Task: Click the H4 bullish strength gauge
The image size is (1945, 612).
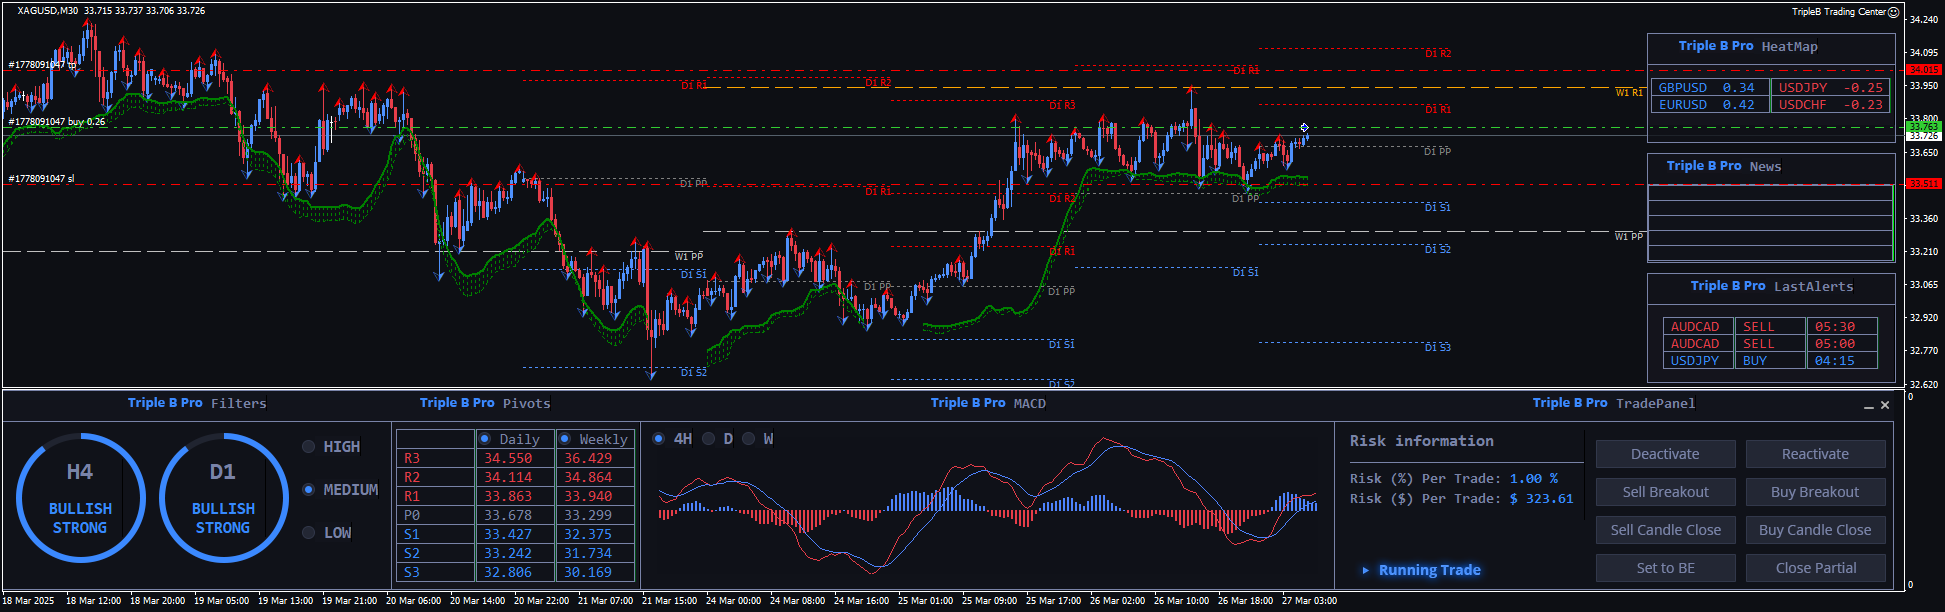Action: [80, 497]
